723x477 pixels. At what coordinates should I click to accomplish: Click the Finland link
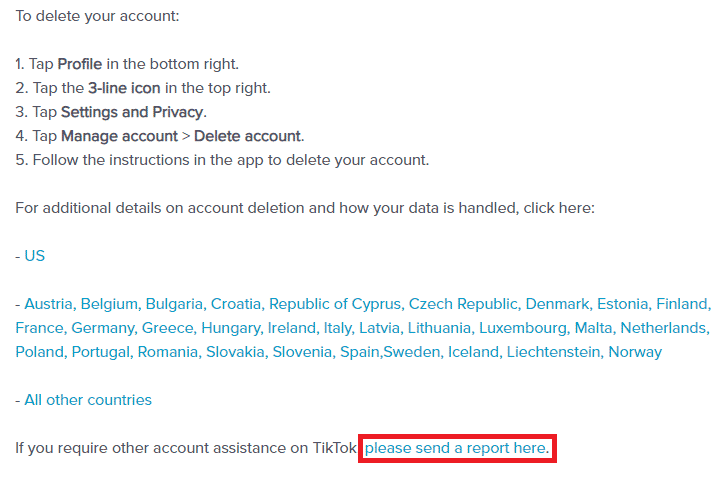[x=682, y=304]
